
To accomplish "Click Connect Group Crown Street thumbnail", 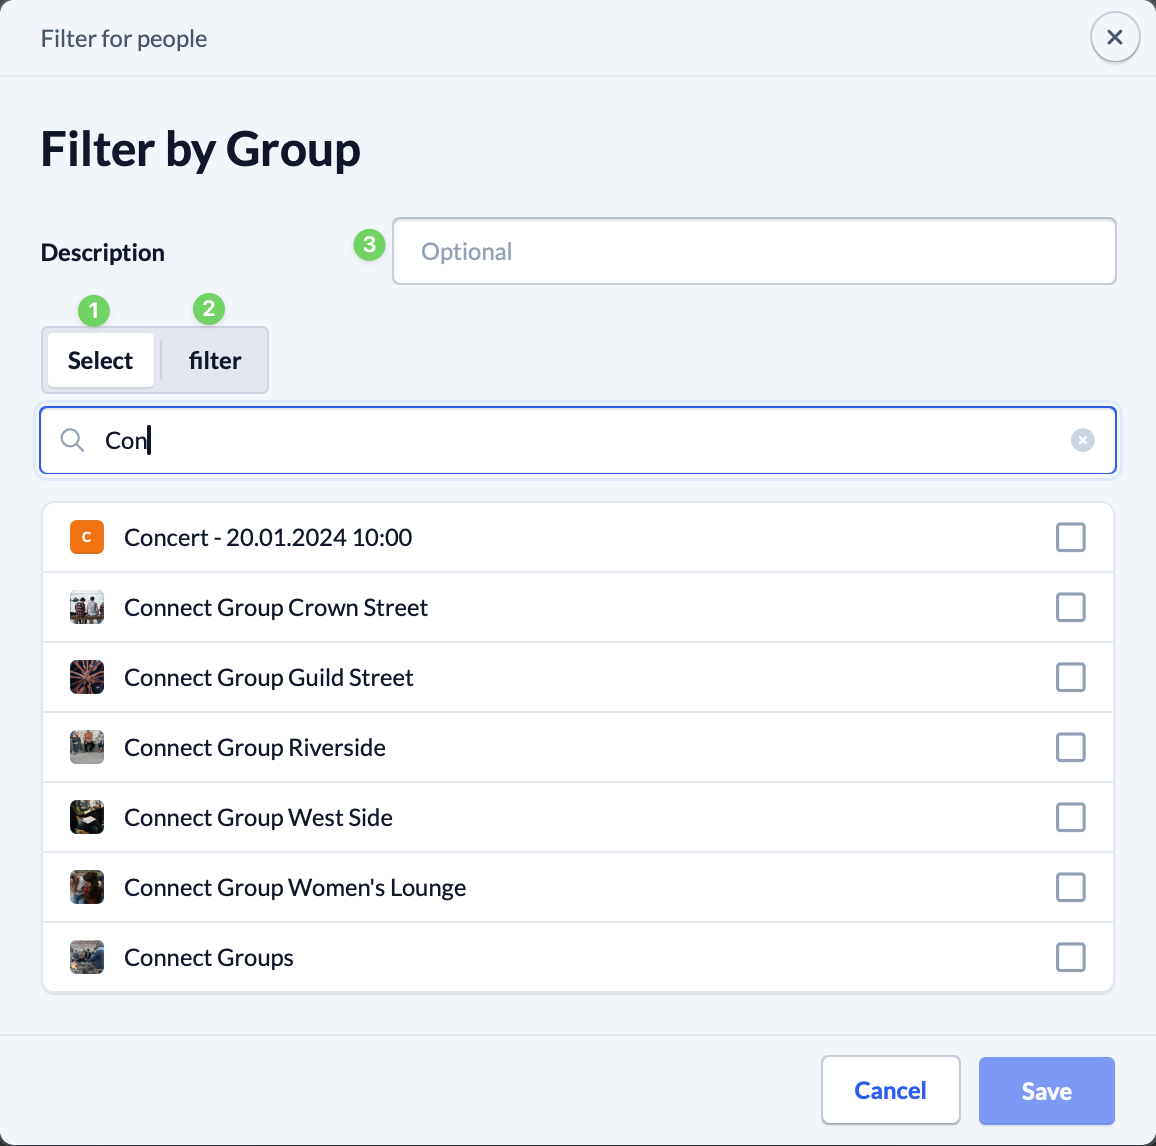I will pos(87,607).
